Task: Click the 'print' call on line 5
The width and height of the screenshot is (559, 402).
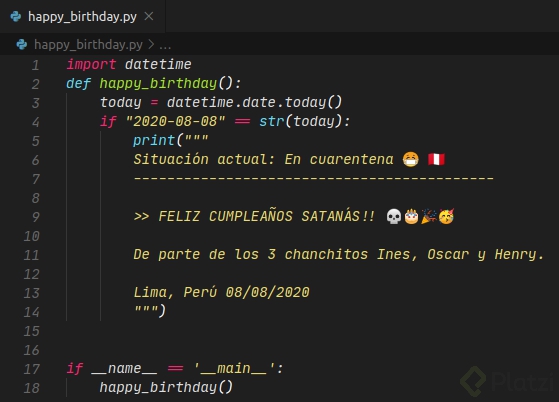Action: click(154, 141)
